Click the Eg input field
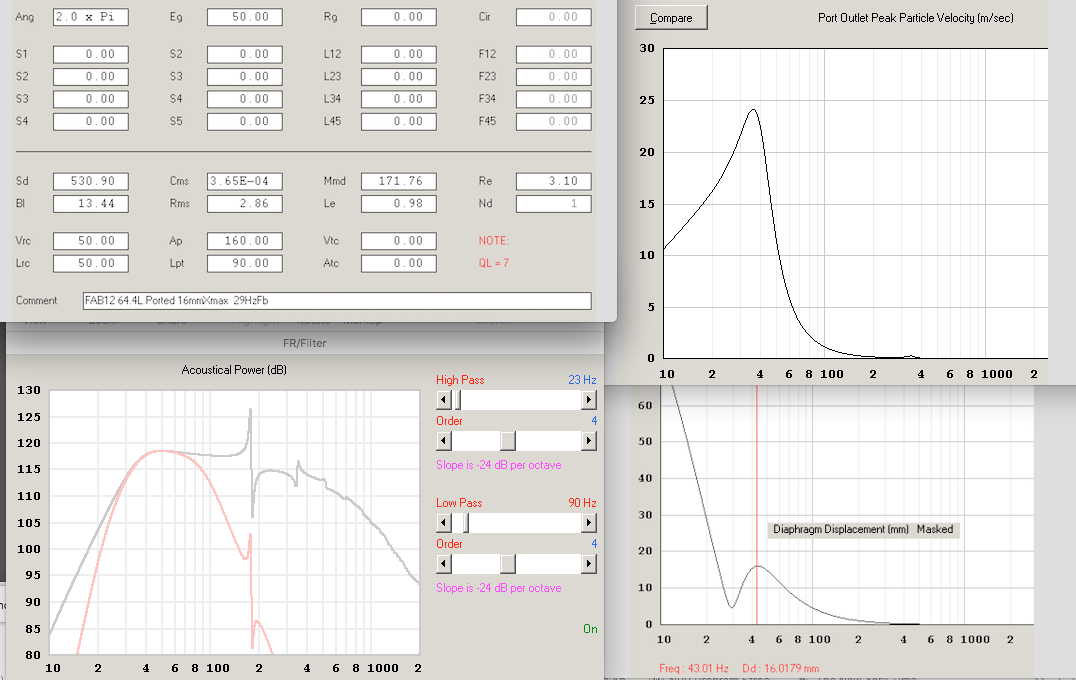Image resolution: width=1076 pixels, height=680 pixels. point(245,16)
